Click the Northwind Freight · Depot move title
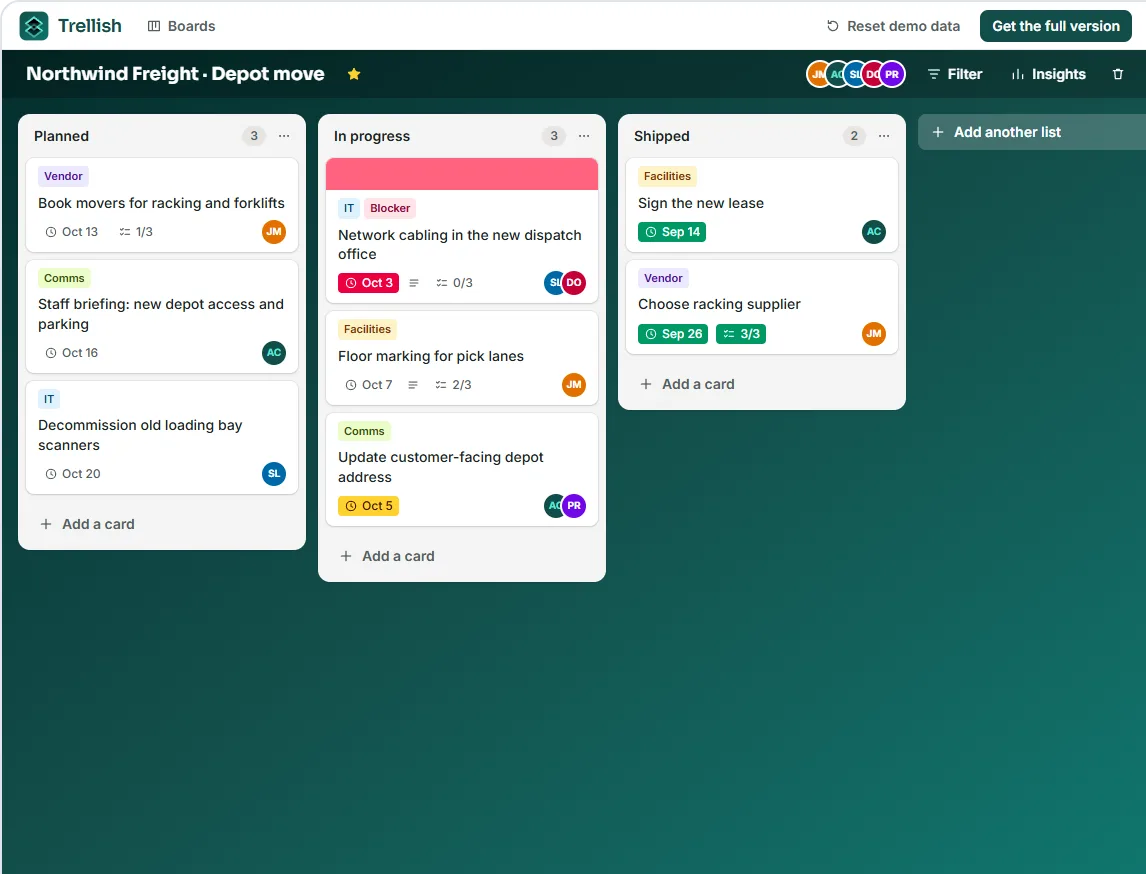The width and height of the screenshot is (1146, 874). click(x=175, y=74)
